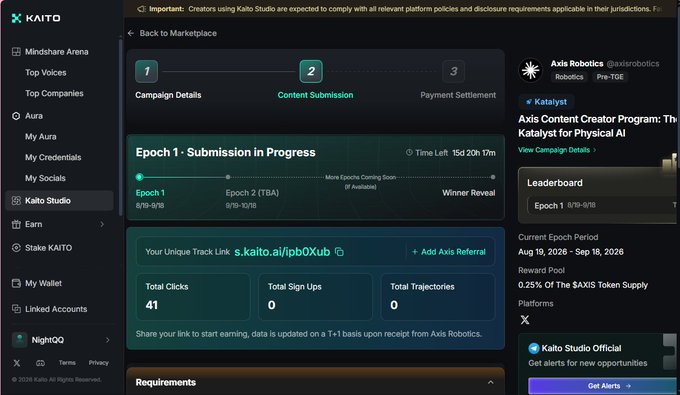Click the Axis Robotics logo avatar
The image size is (680, 395).
(530, 70)
